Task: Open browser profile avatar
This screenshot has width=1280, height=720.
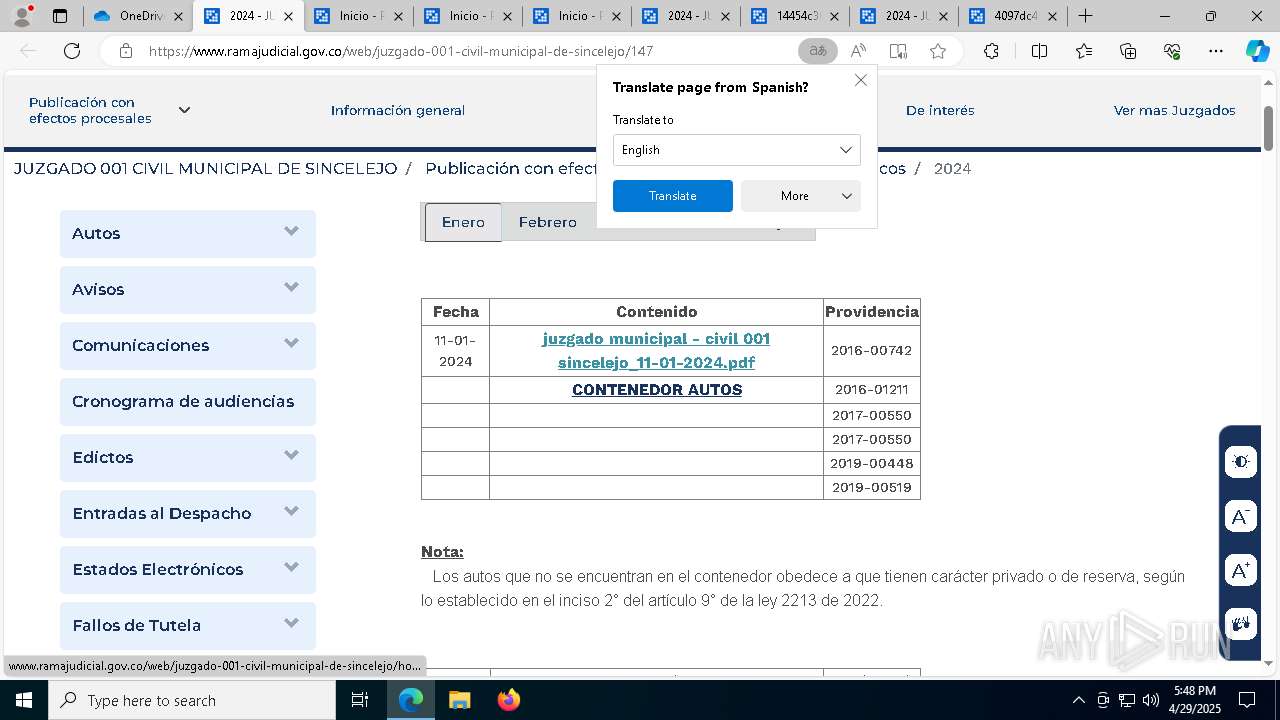Action: pos(22,16)
